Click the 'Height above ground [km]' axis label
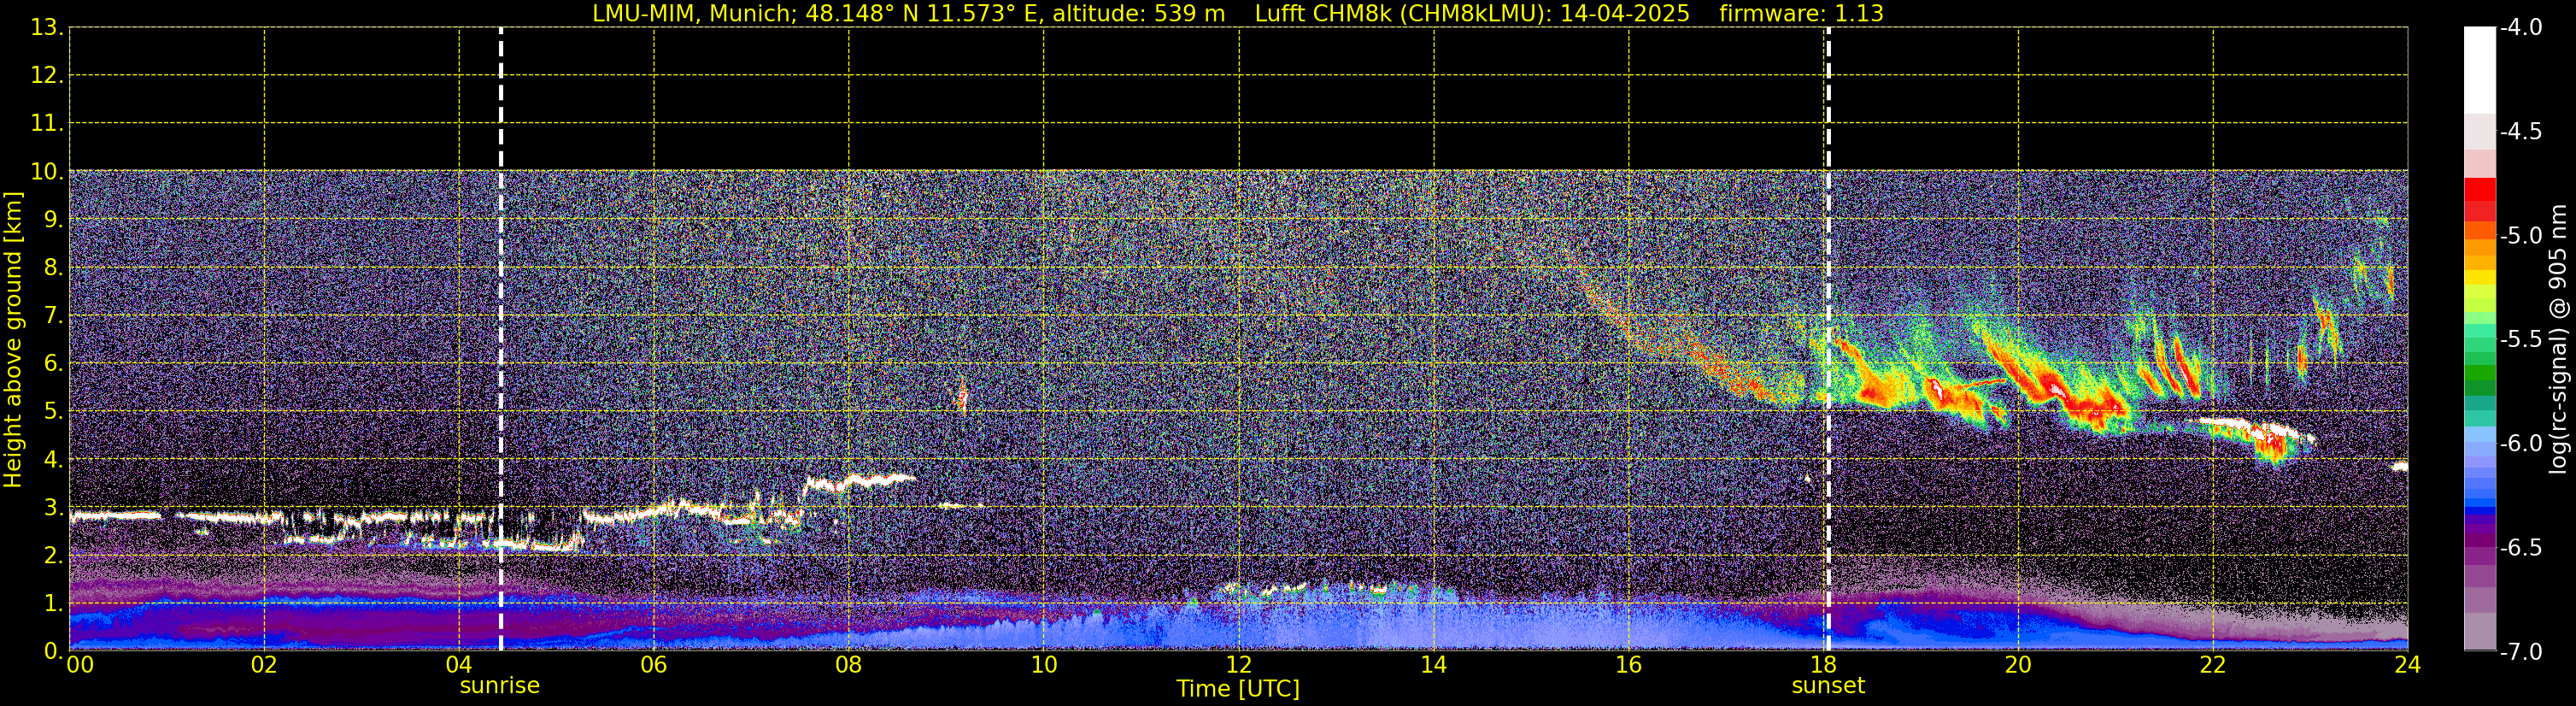Viewport: 2576px width, 706px height. [x=13, y=340]
